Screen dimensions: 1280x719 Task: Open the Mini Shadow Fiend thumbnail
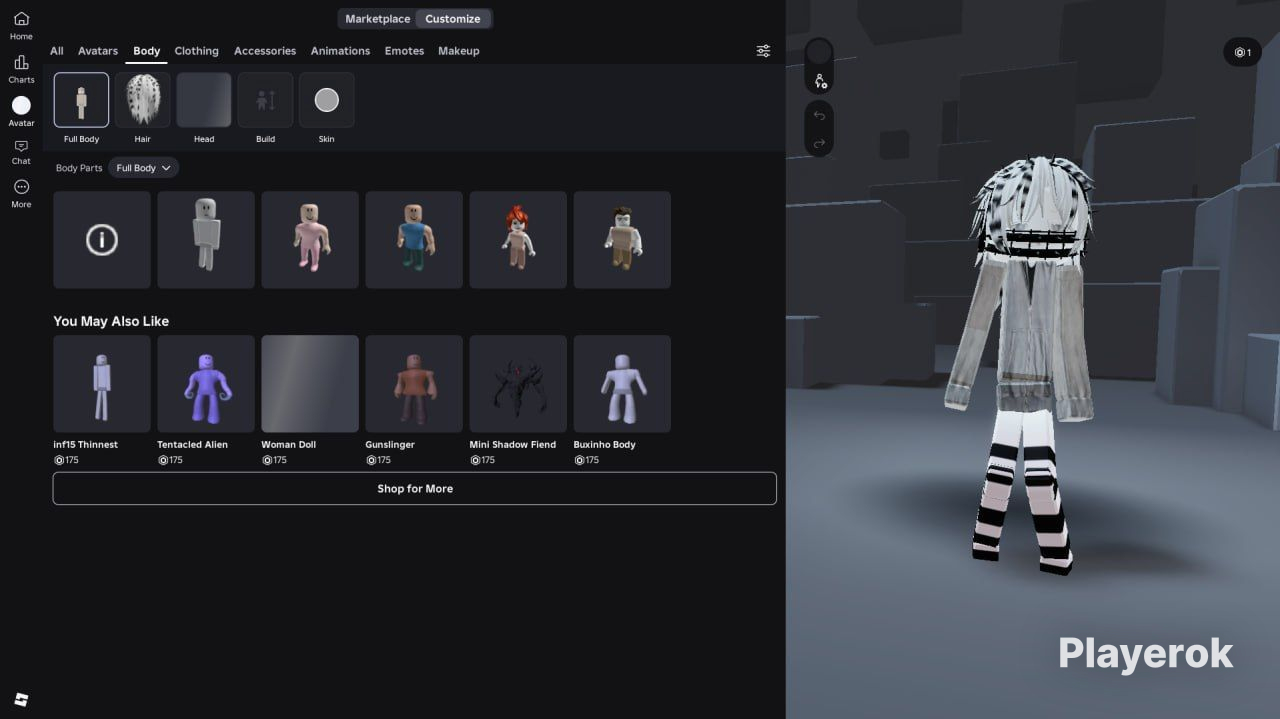(518, 384)
